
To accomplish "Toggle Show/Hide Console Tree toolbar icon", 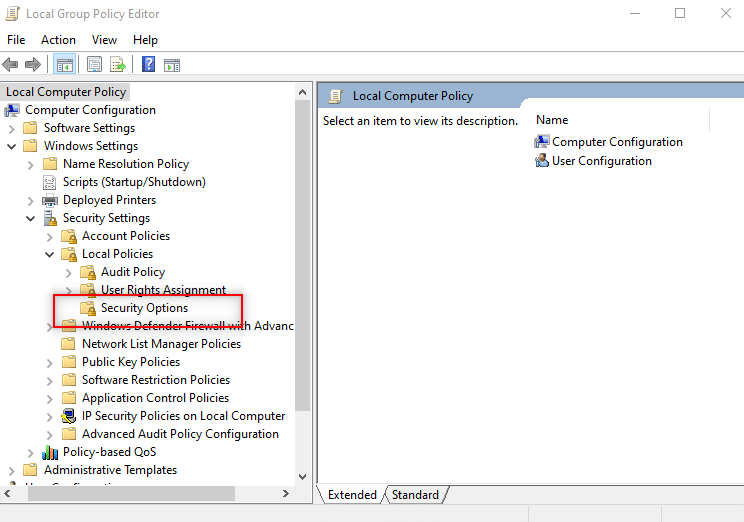I will point(65,65).
